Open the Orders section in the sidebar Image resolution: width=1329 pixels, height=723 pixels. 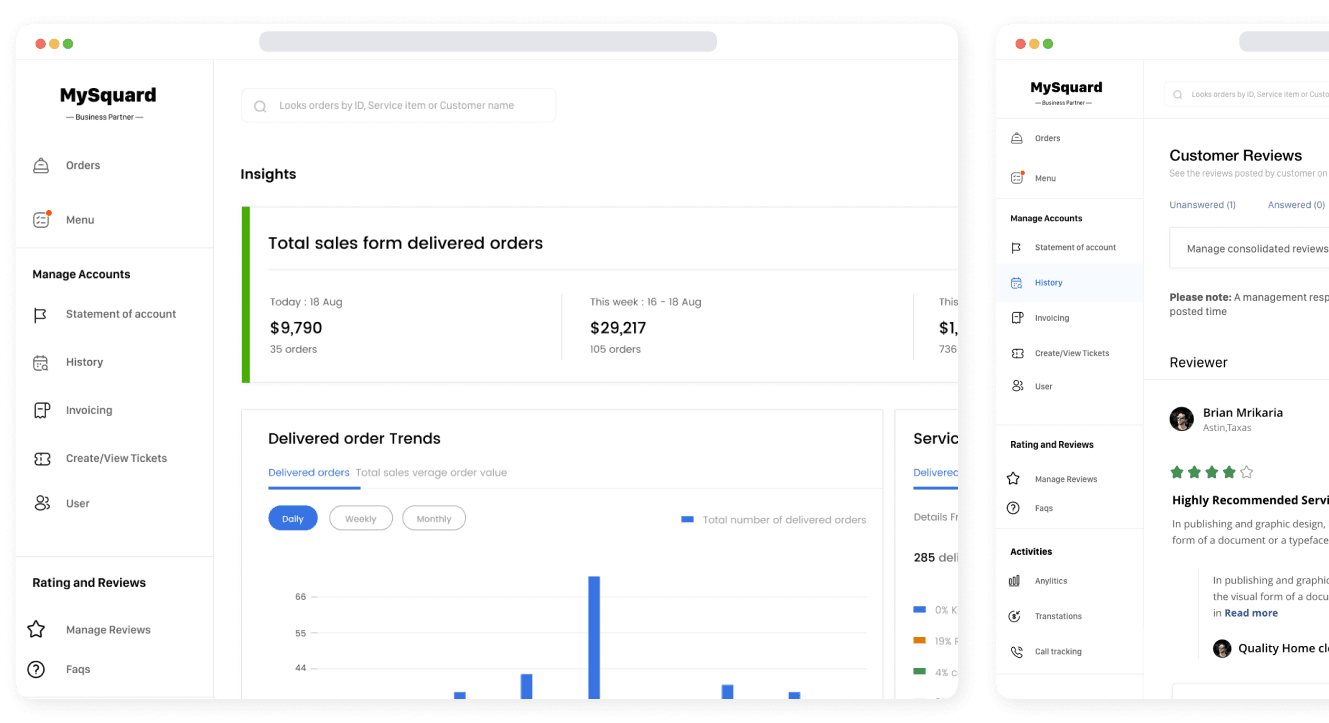[x=40, y=165]
